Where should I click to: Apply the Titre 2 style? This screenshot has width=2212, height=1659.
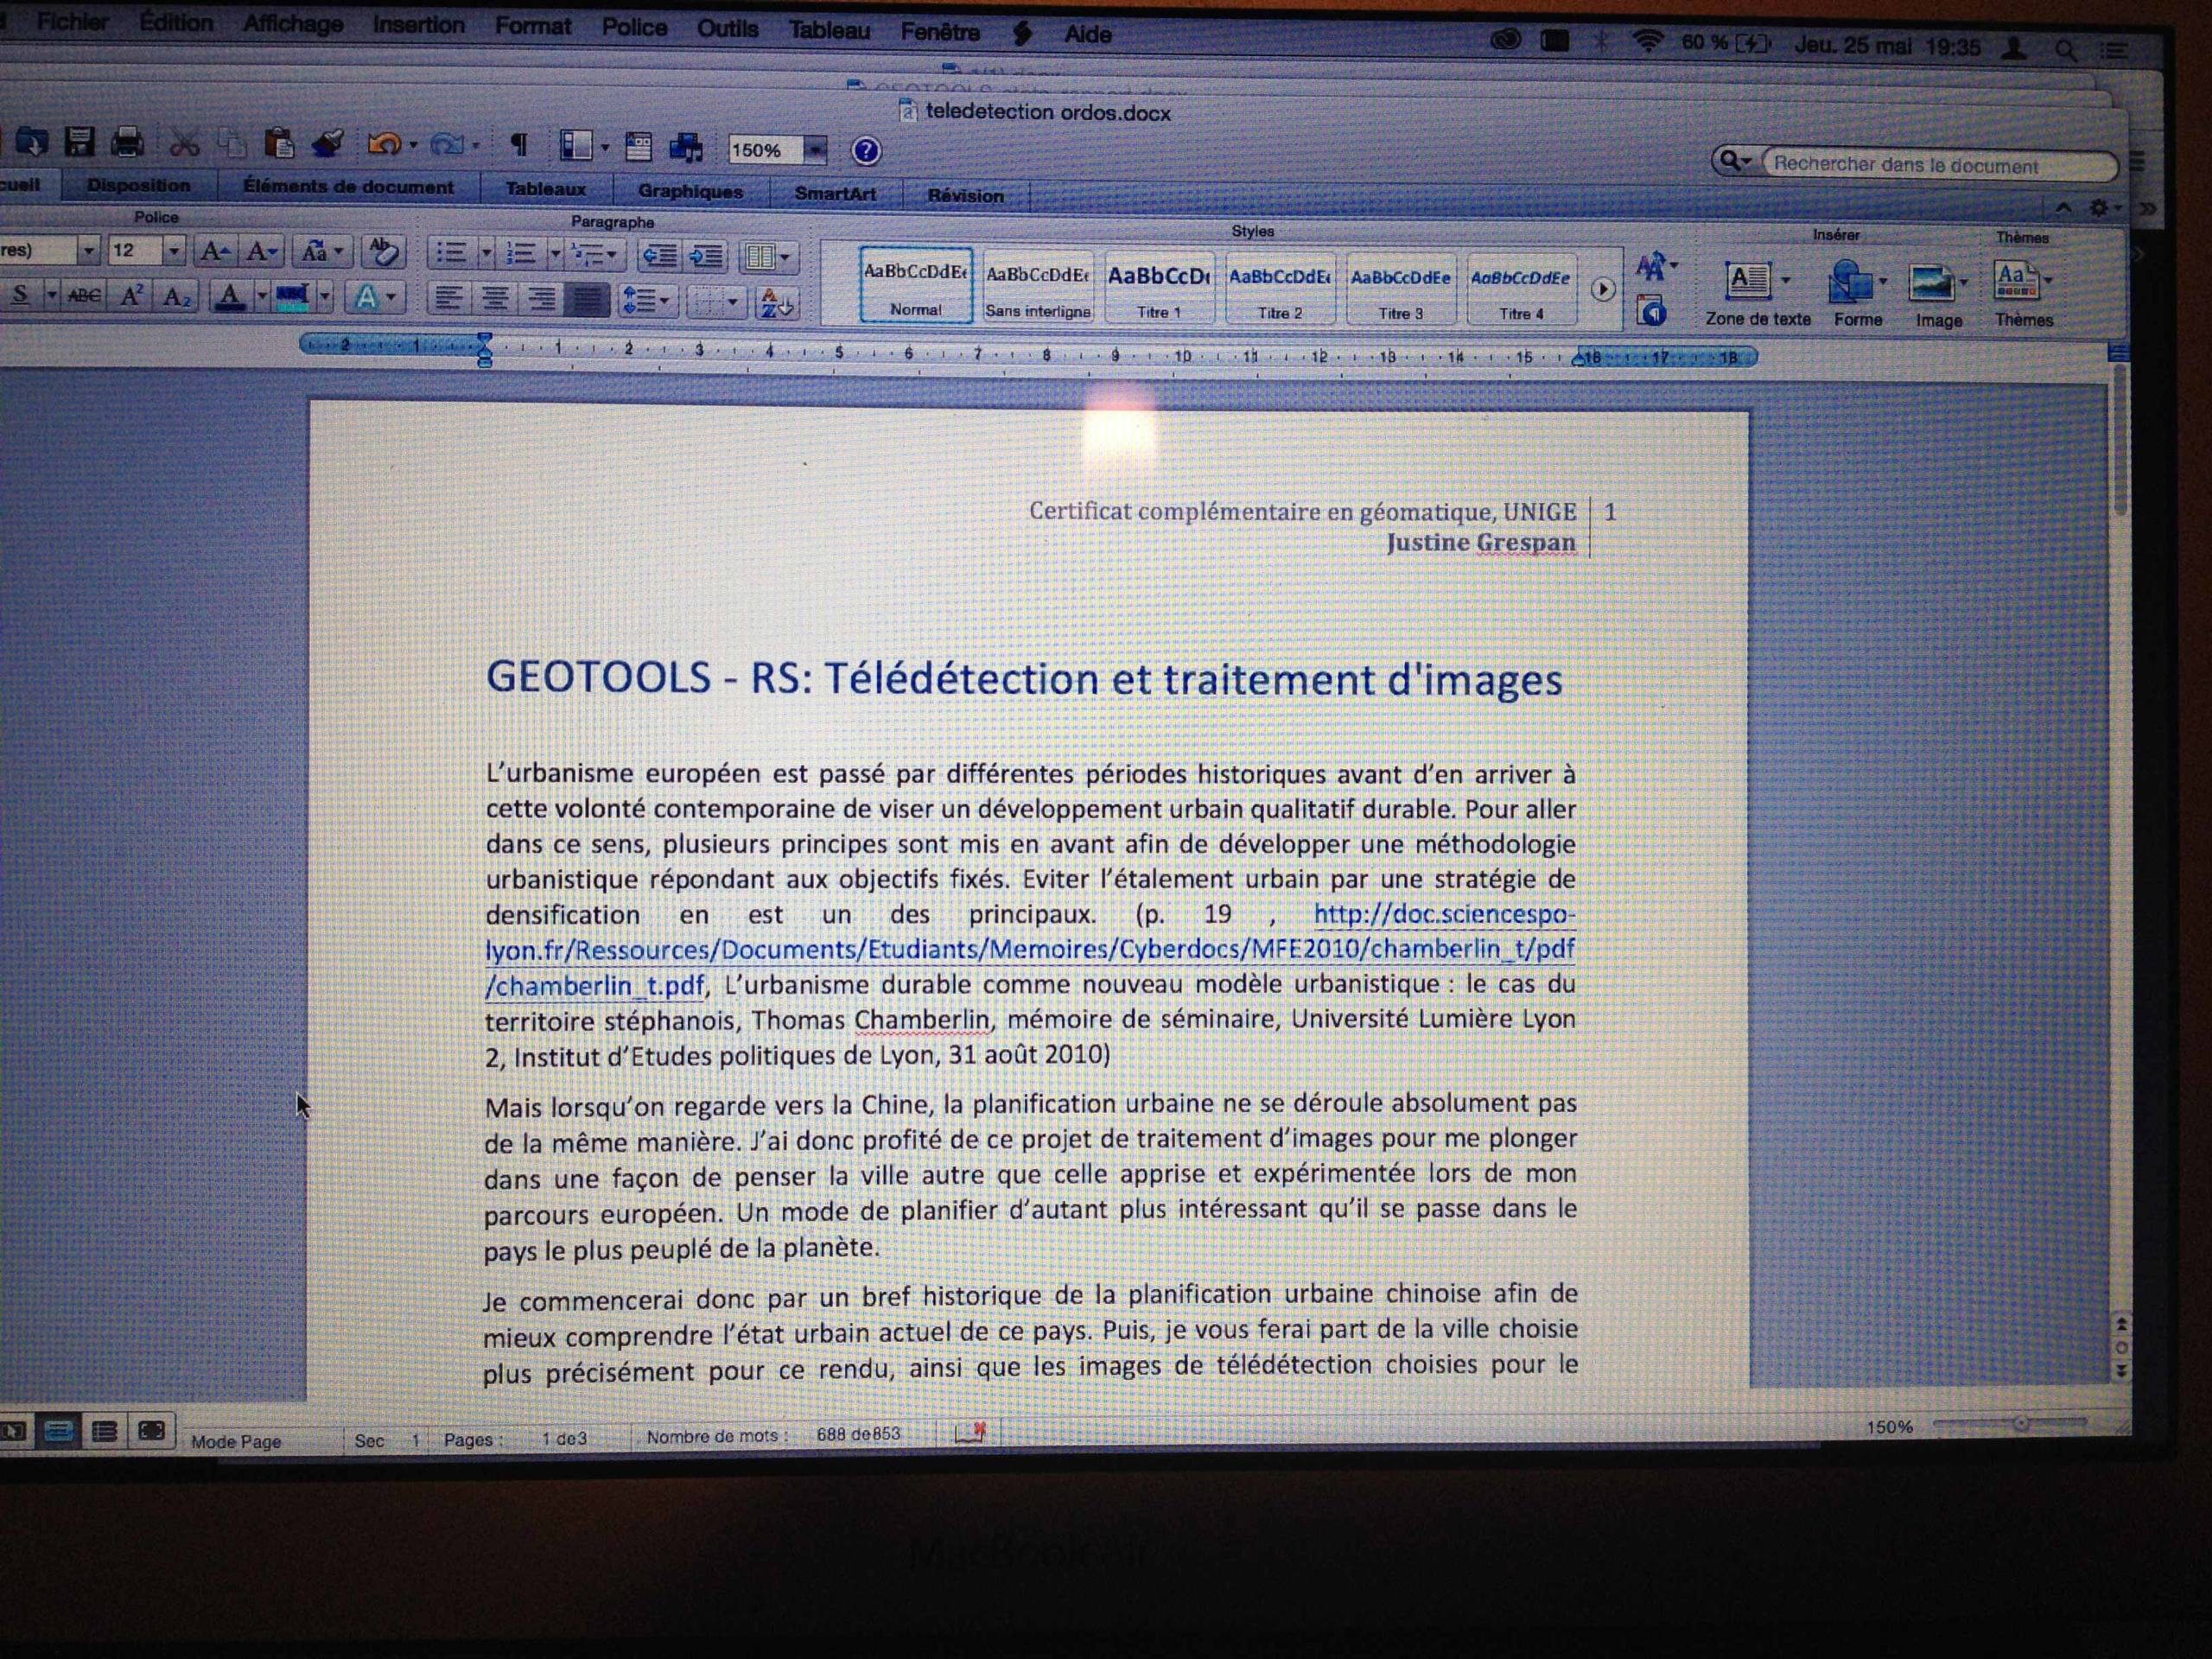(1279, 290)
